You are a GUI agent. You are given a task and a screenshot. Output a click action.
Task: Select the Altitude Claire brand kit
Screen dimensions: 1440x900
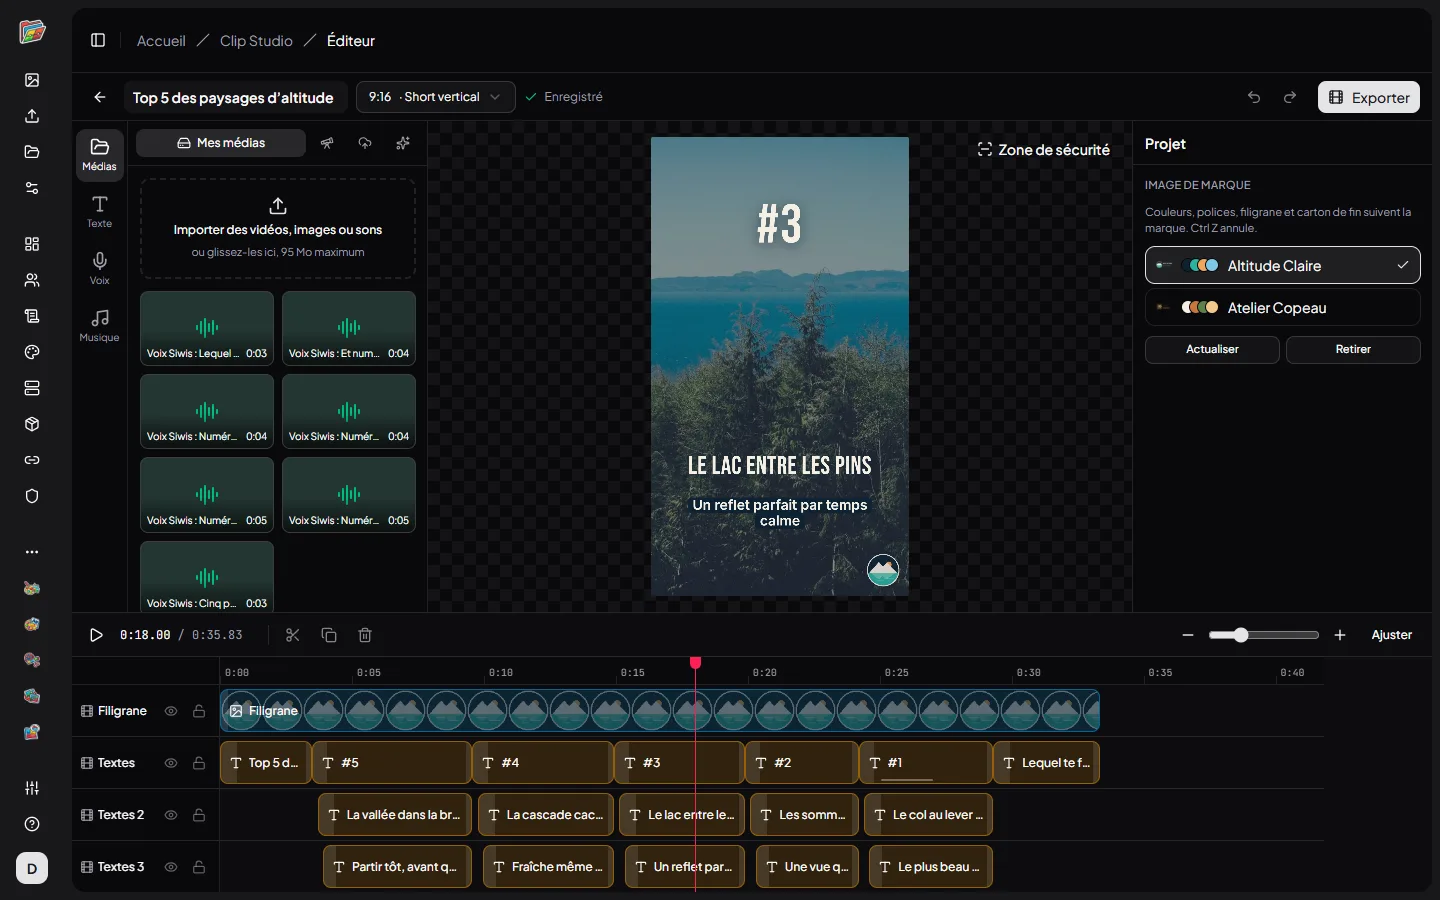(x=1282, y=266)
